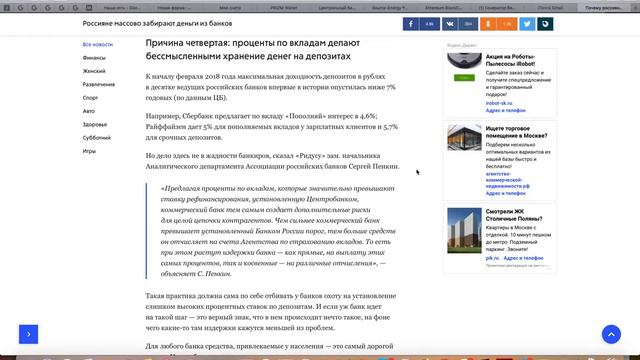Share article on Odnoklassniki

pyautogui.click(x=488, y=24)
